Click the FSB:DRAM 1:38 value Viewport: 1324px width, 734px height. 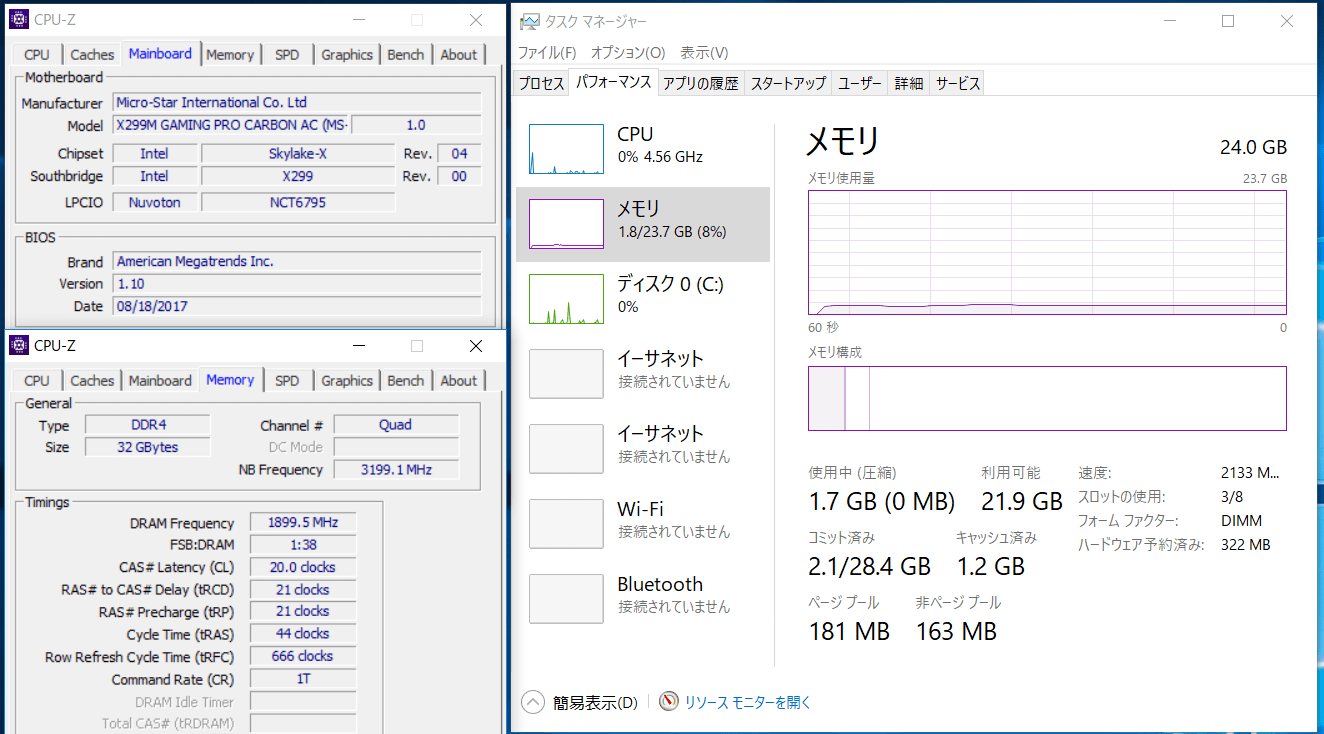[303, 545]
